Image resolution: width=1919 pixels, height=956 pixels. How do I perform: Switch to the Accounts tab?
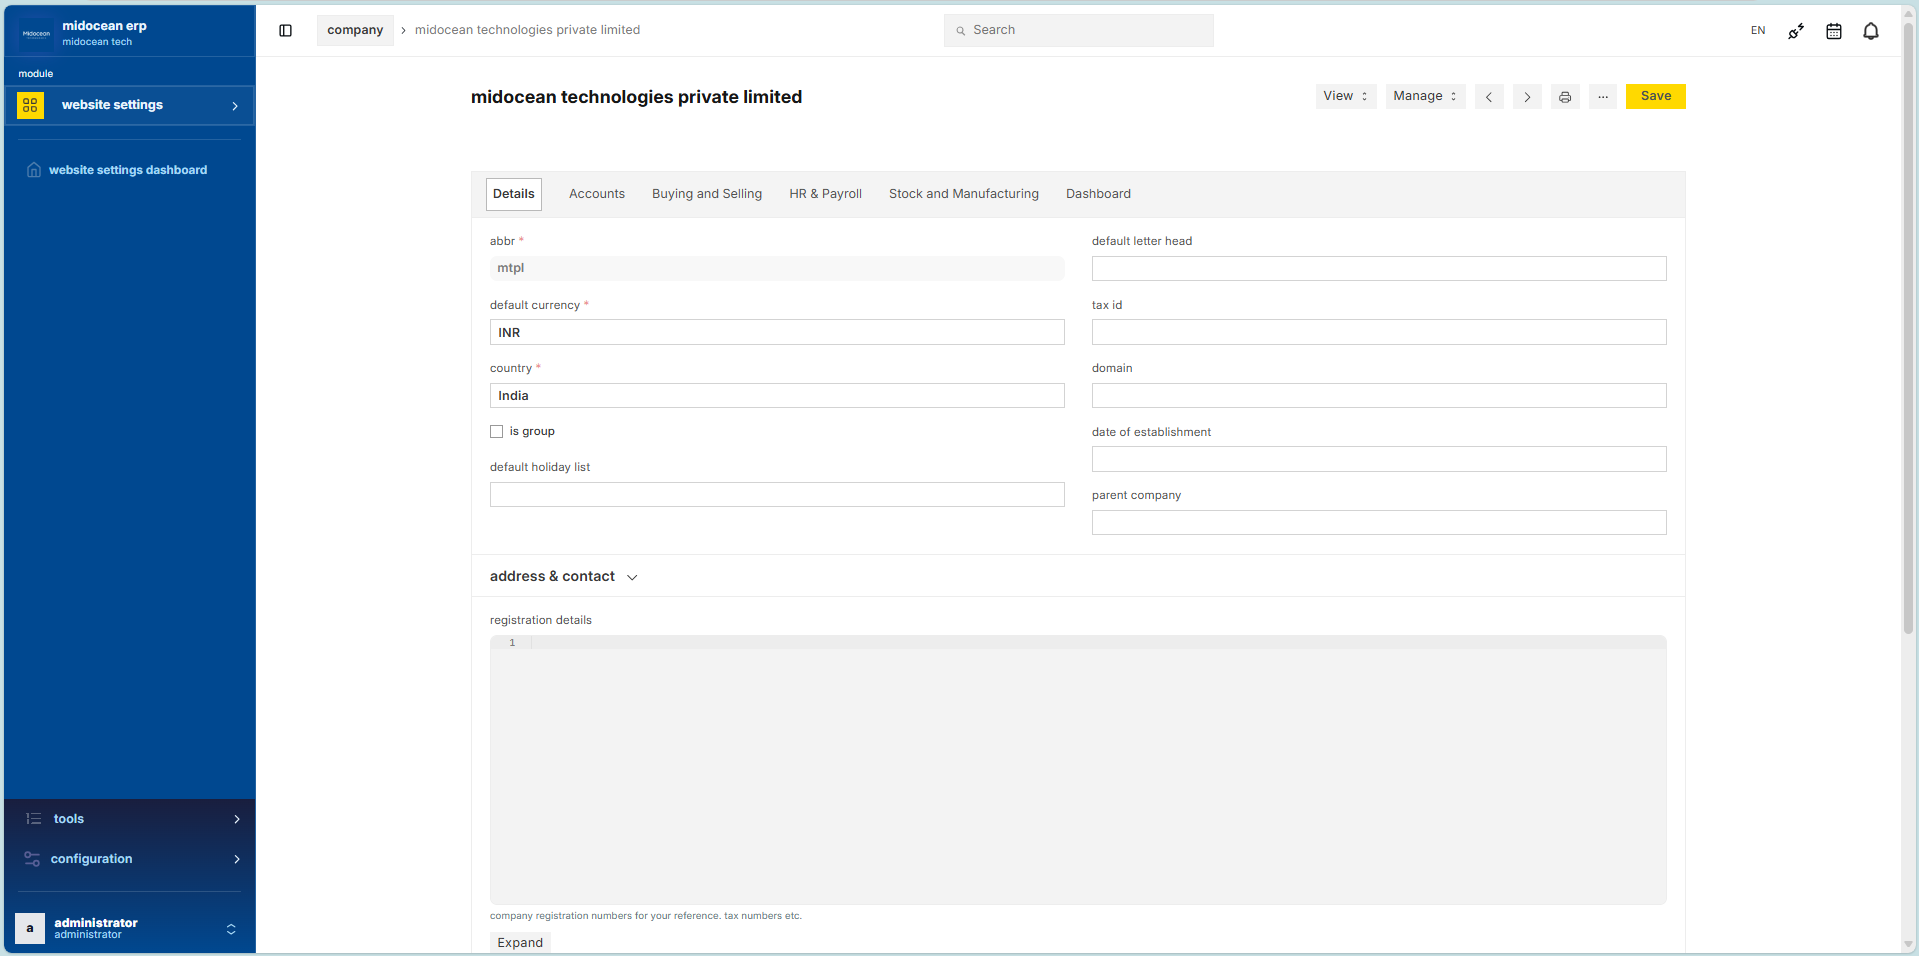click(x=596, y=194)
